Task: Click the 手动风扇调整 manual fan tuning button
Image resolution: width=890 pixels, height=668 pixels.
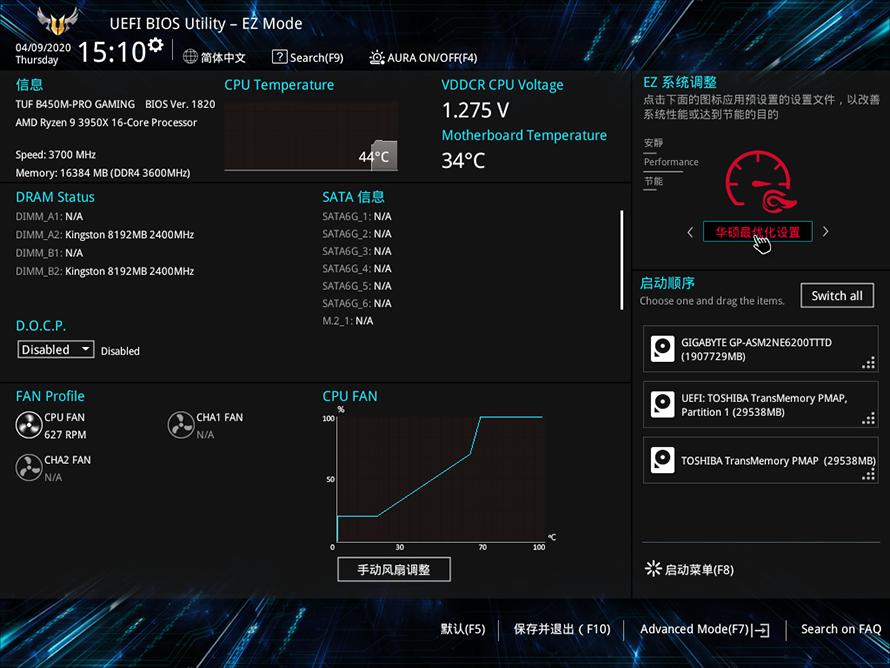Action: point(394,569)
